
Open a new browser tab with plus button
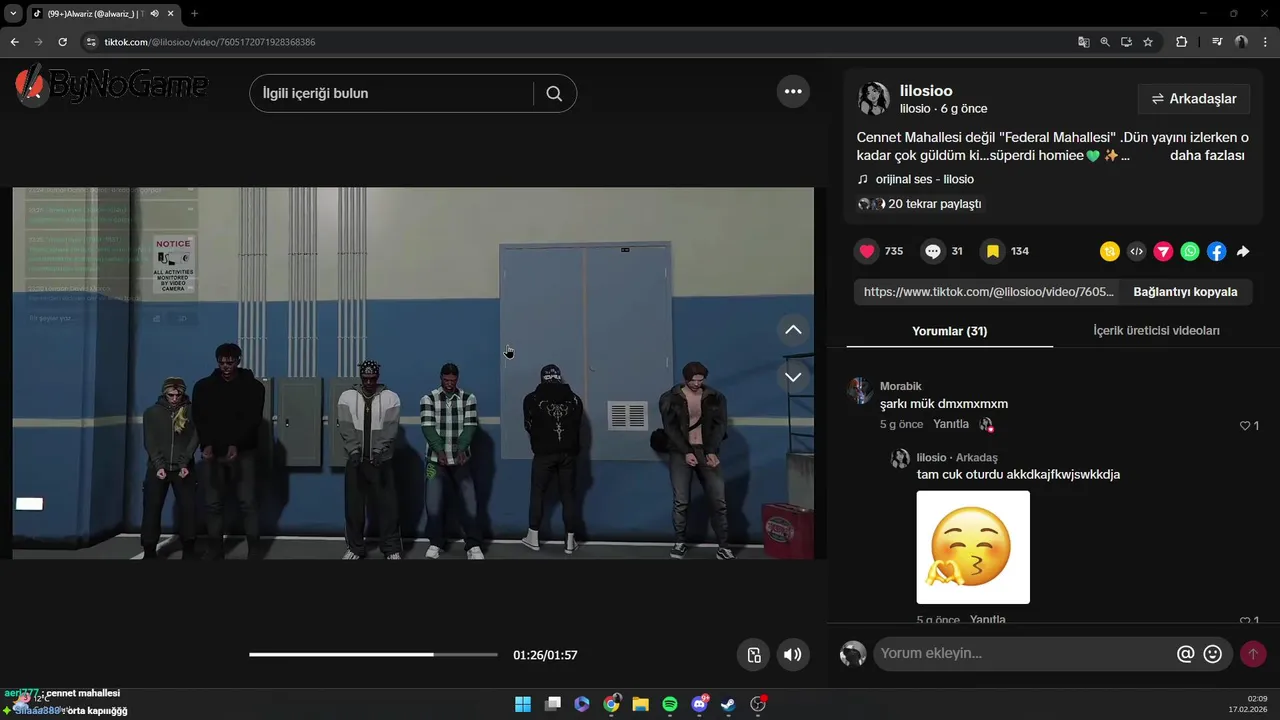(x=194, y=14)
